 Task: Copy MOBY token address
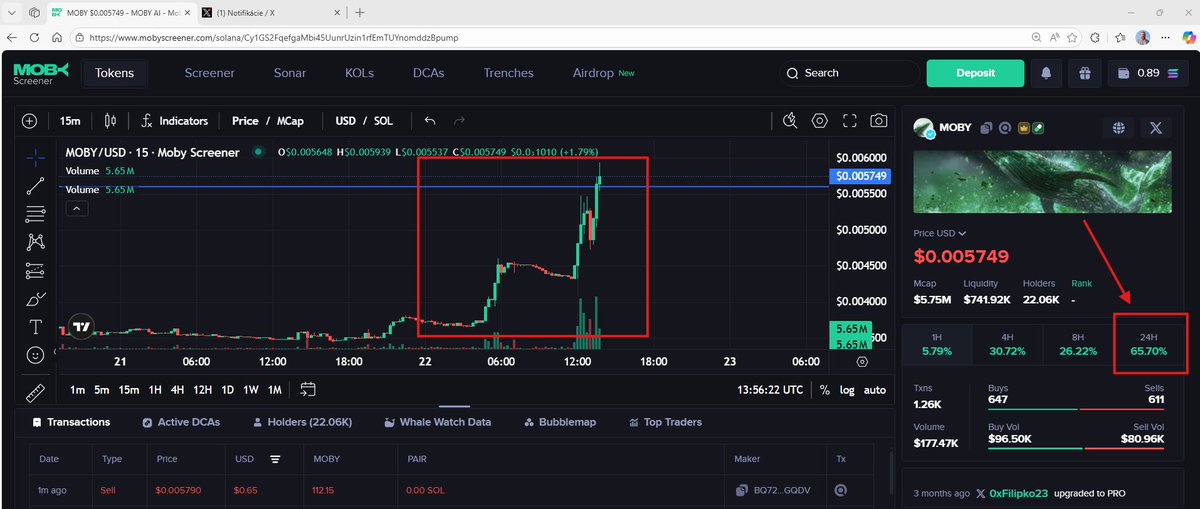tap(986, 128)
